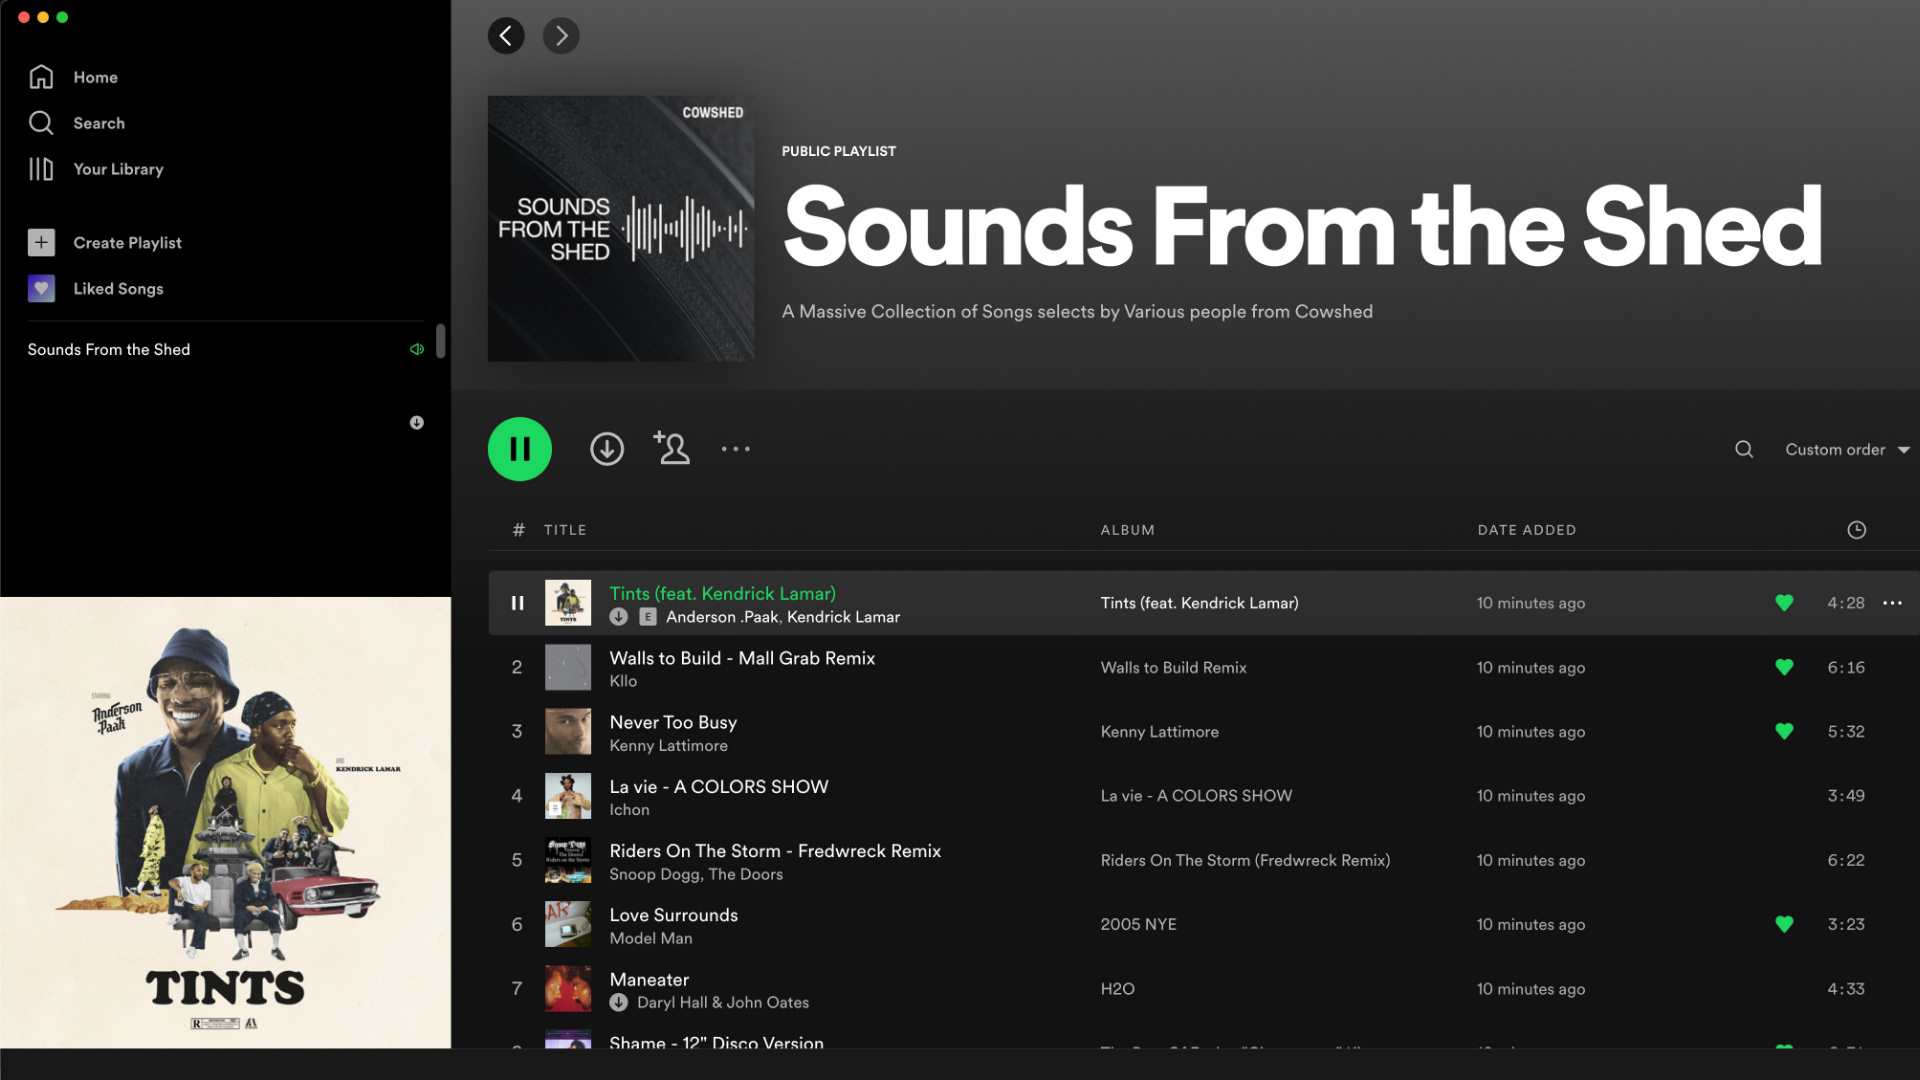
Task: Open the Kenny Lattimore album link
Action: (1159, 731)
